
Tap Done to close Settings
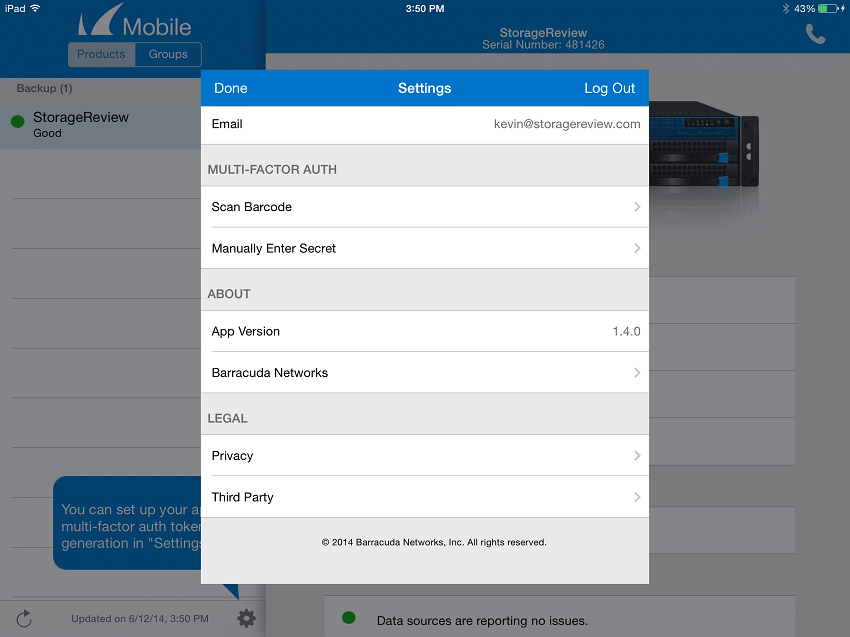231,88
